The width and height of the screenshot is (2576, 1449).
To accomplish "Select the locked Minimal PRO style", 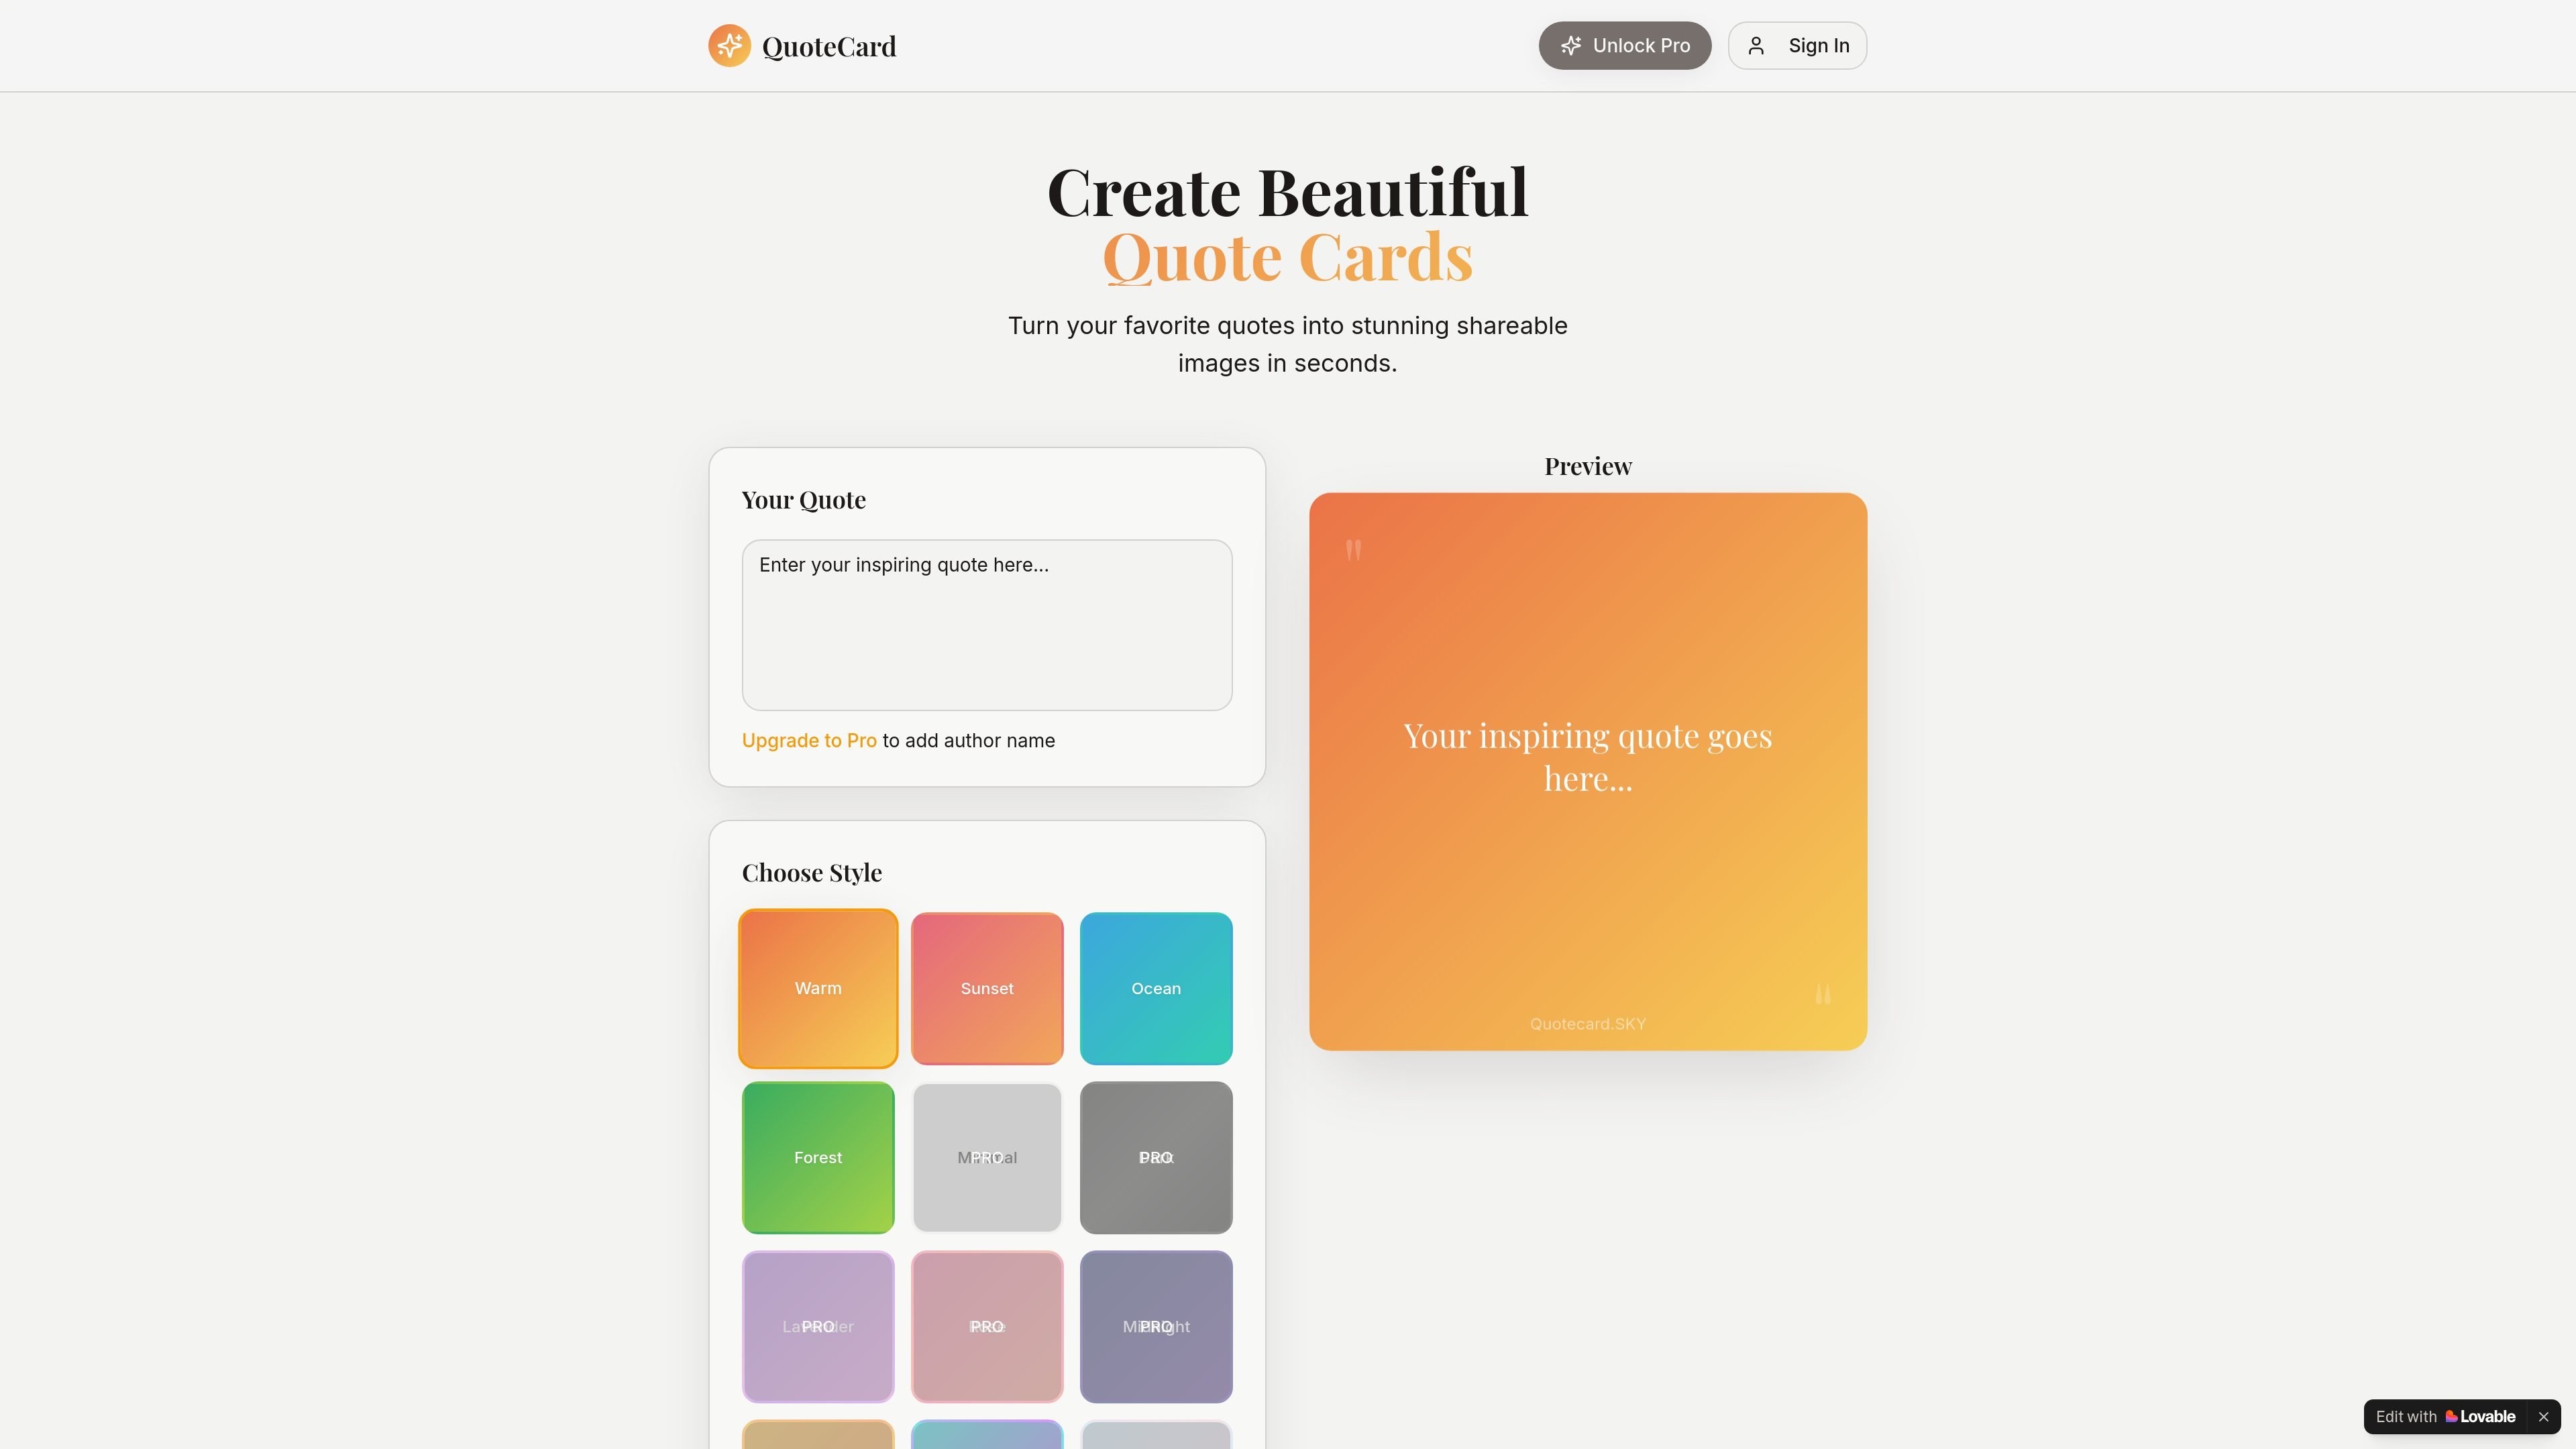I will tap(987, 1157).
